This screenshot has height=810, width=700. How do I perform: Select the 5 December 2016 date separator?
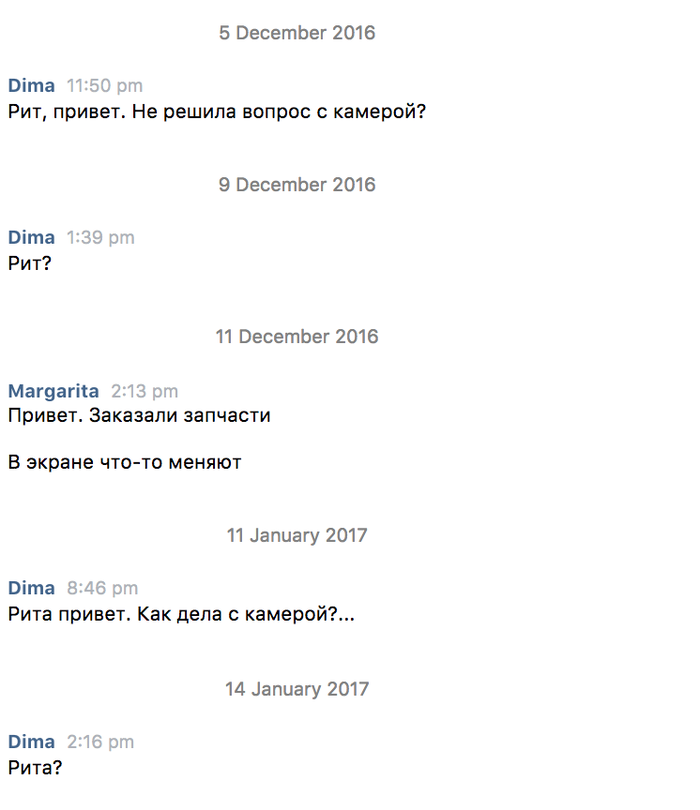point(297,33)
